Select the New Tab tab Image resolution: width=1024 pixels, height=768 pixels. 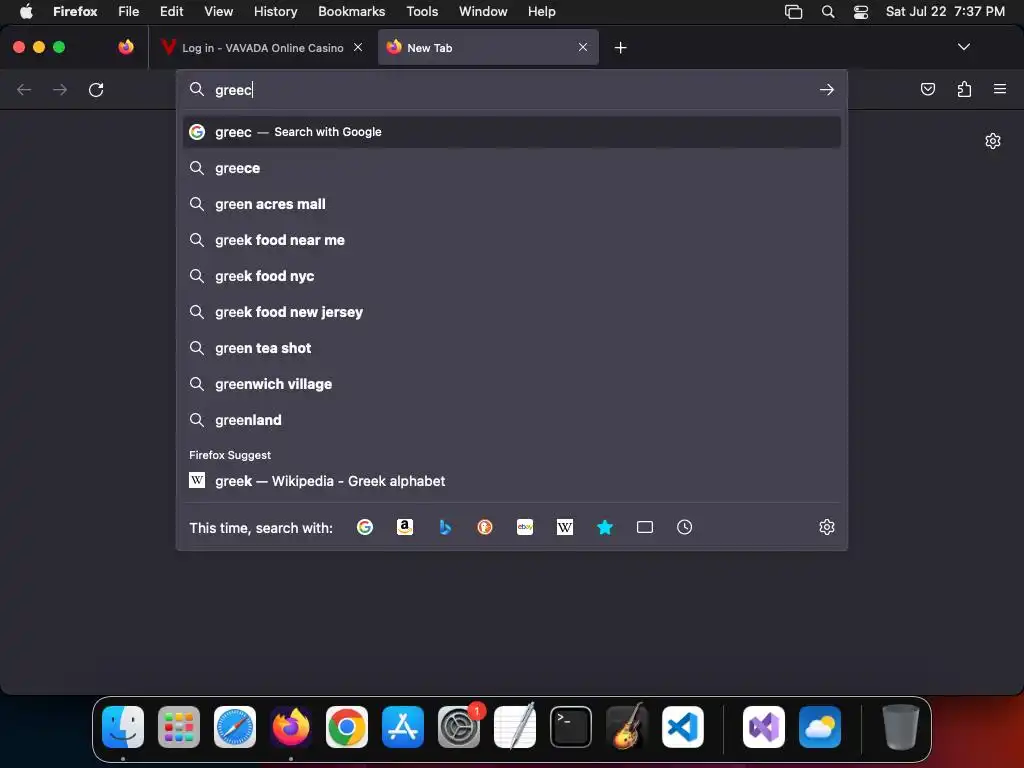tap(488, 47)
